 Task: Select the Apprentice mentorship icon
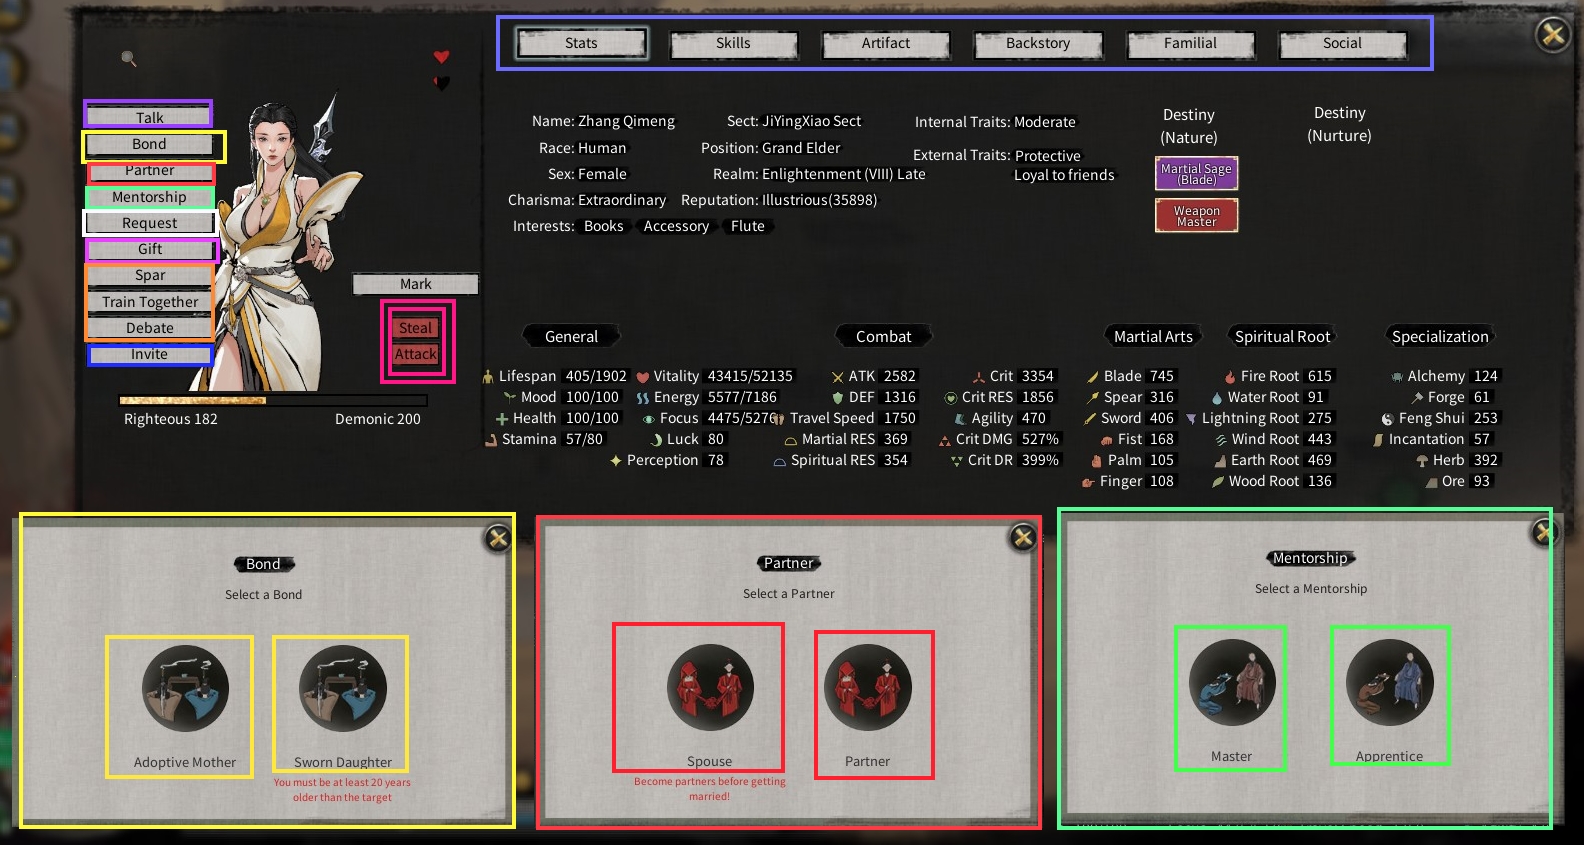click(x=1390, y=682)
